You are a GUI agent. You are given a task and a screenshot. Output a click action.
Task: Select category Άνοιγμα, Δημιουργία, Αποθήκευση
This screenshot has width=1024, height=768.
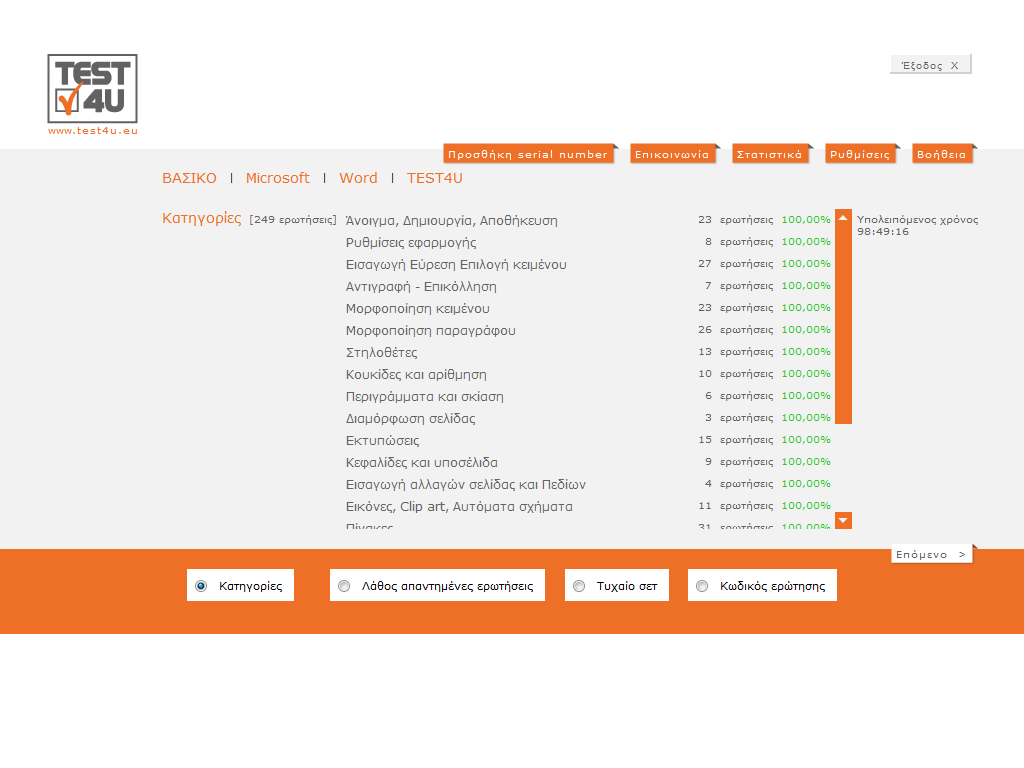point(451,221)
